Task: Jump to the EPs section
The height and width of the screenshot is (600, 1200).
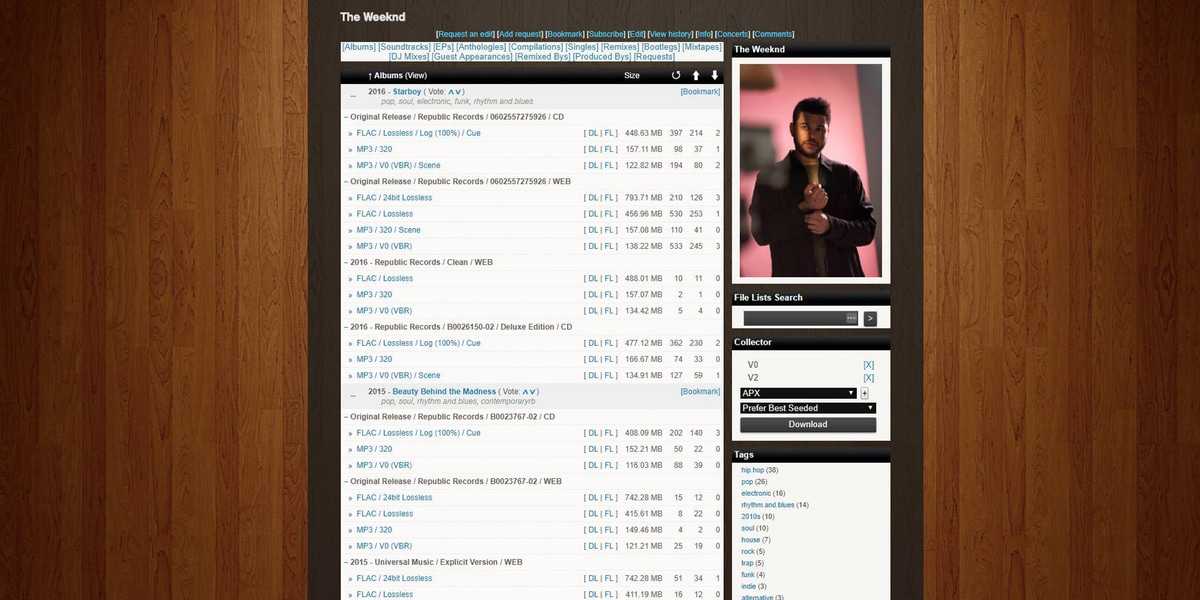Action: click(x=444, y=47)
